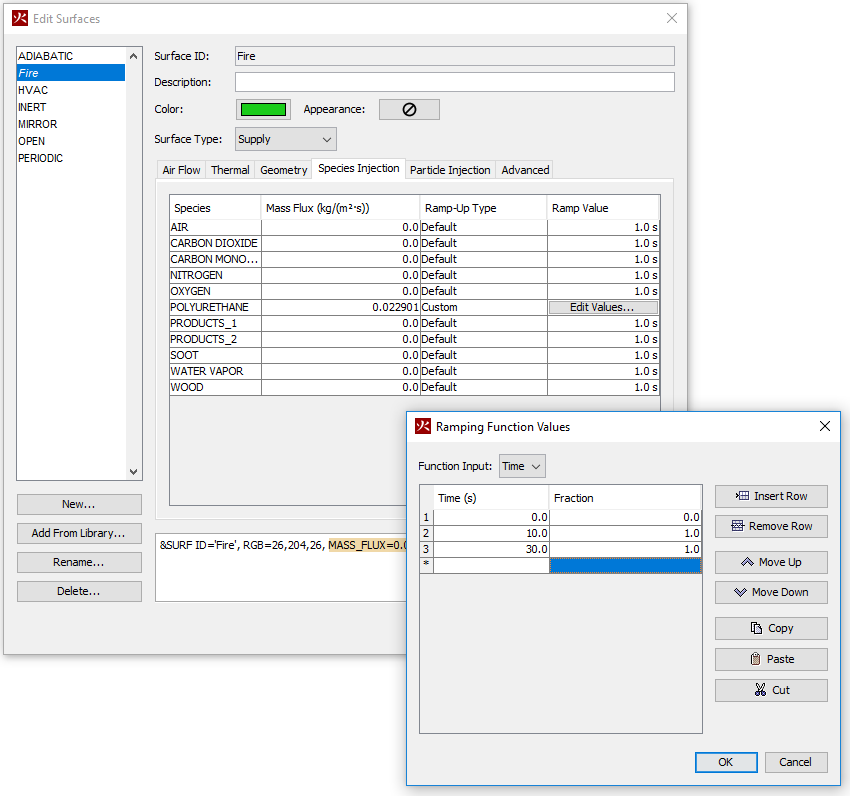Click the Copy button
This screenshot has width=850, height=796.
click(771, 628)
